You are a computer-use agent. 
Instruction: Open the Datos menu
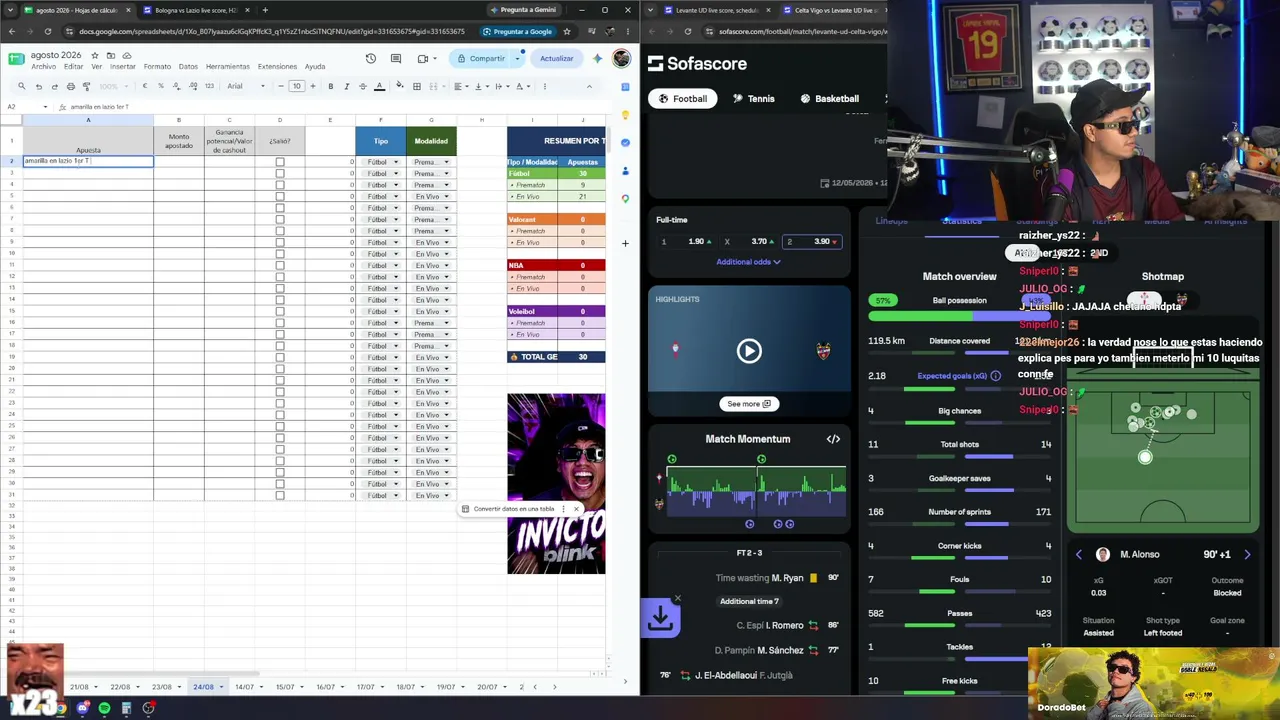pos(188,67)
